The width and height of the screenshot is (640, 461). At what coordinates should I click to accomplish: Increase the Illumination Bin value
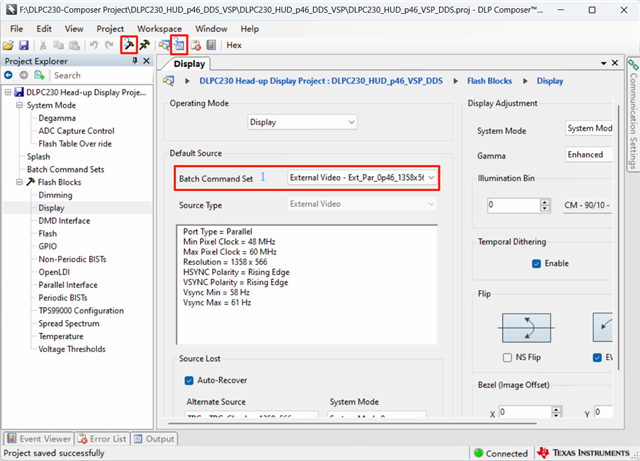545,202
